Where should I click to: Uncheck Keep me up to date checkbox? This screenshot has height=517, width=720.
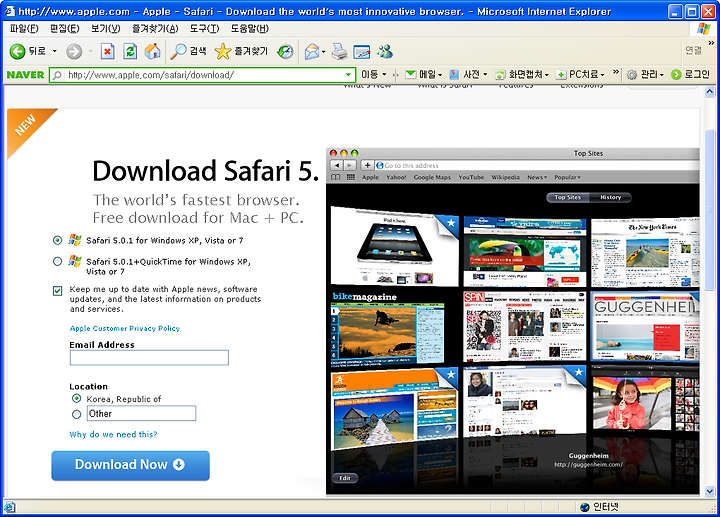(57, 291)
